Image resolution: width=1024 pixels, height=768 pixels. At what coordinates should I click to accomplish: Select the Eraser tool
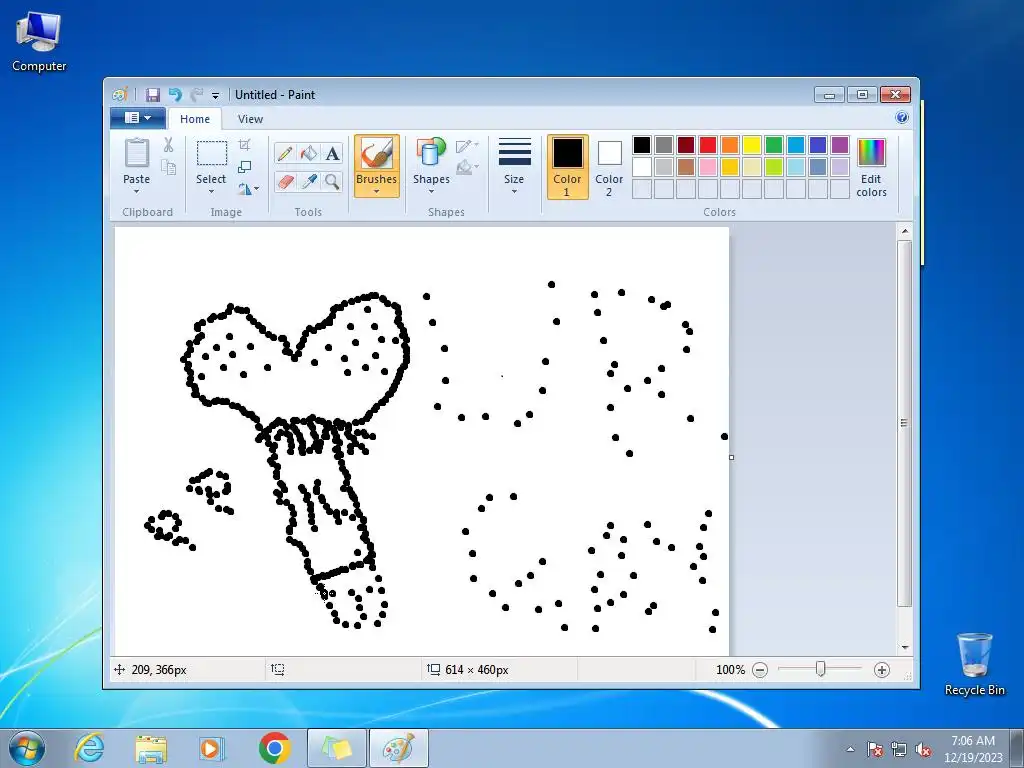(285, 181)
